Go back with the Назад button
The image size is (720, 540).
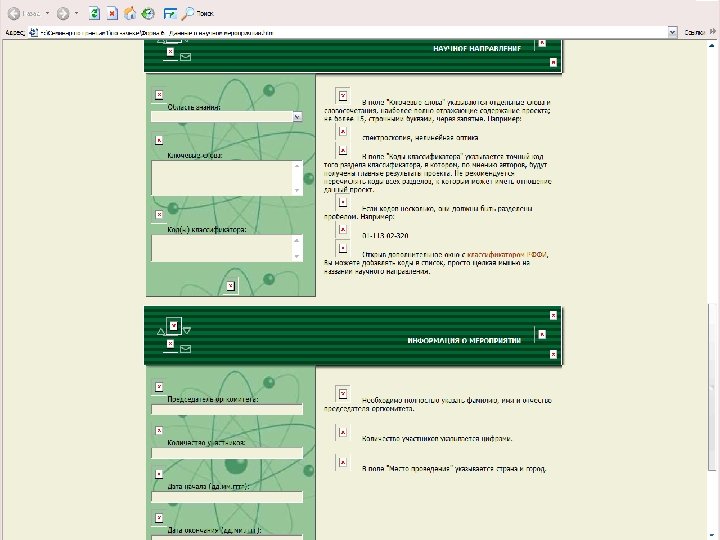click(24, 14)
